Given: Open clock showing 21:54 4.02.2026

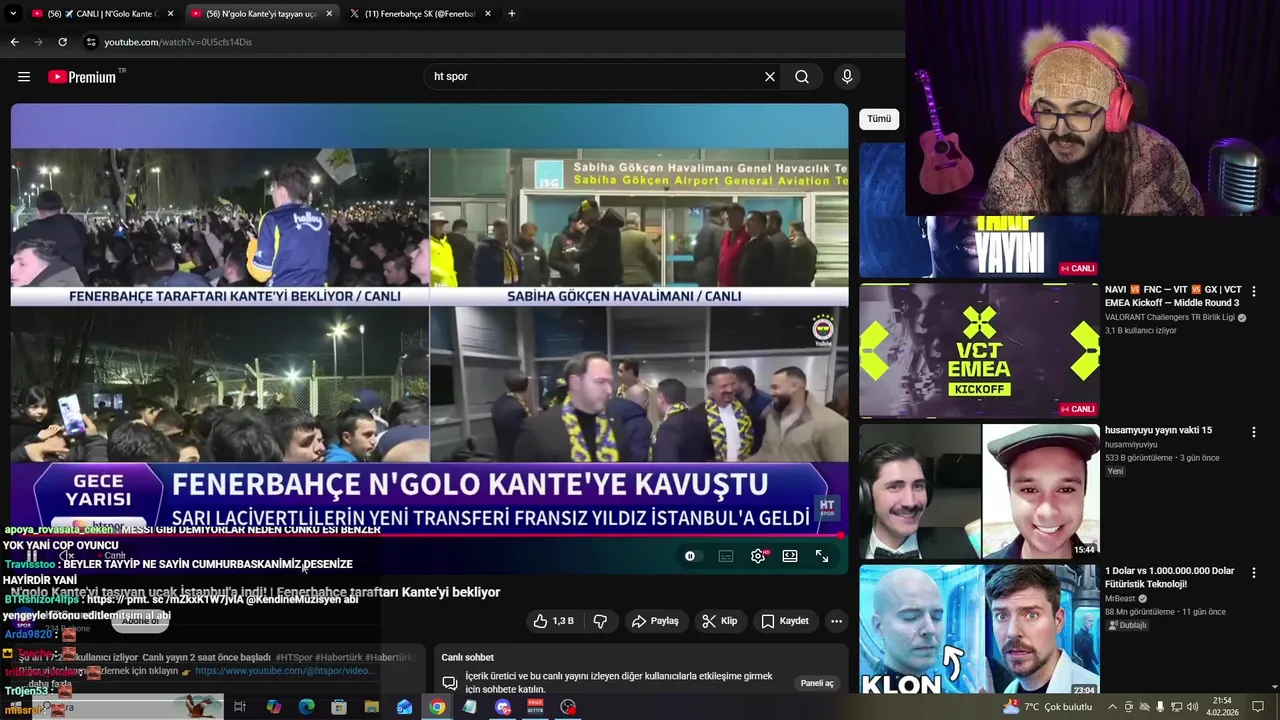Looking at the screenshot, I should (1221, 707).
